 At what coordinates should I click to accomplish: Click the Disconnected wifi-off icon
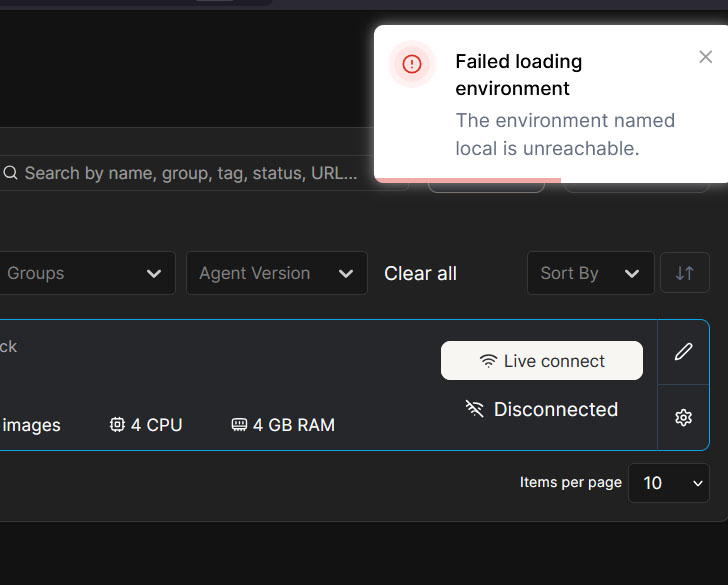coord(474,409)
